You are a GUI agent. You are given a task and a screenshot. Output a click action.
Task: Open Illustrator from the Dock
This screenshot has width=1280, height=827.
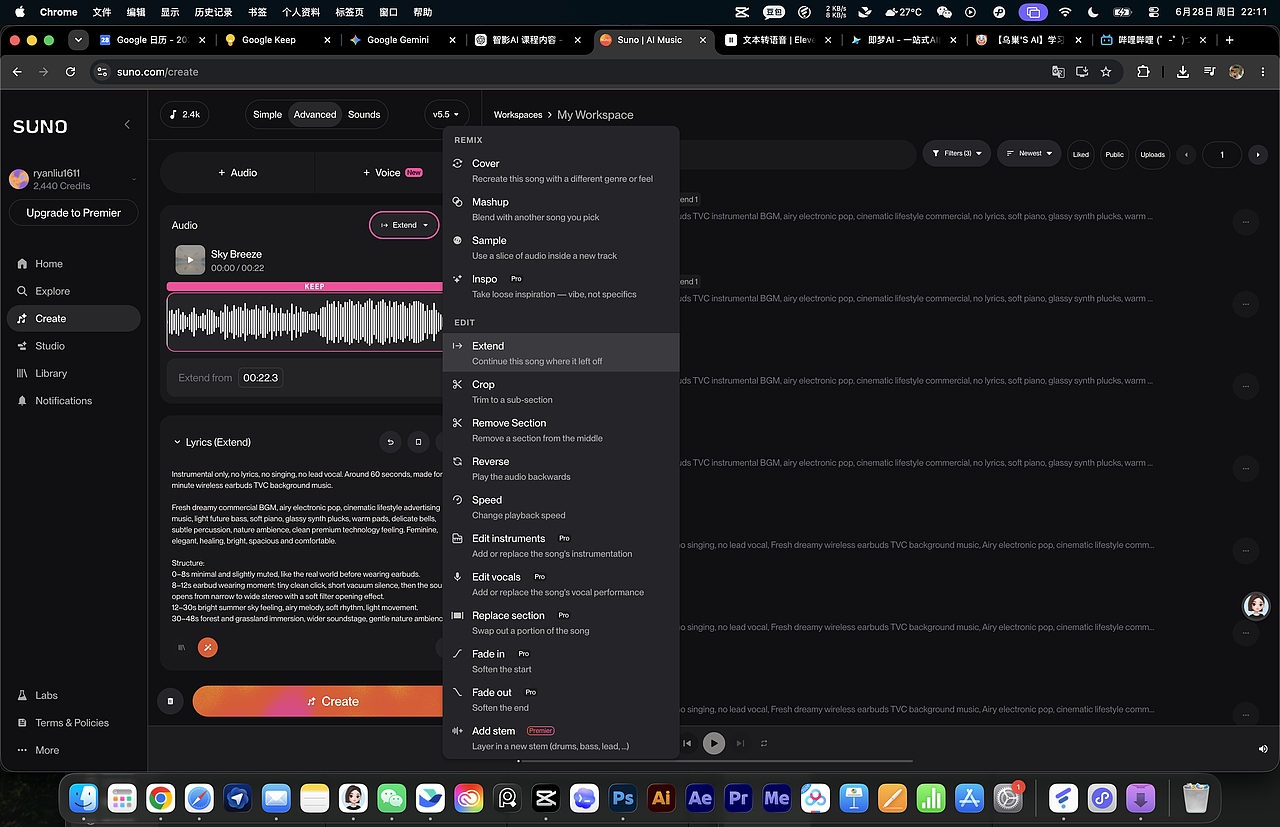[661, 798]
